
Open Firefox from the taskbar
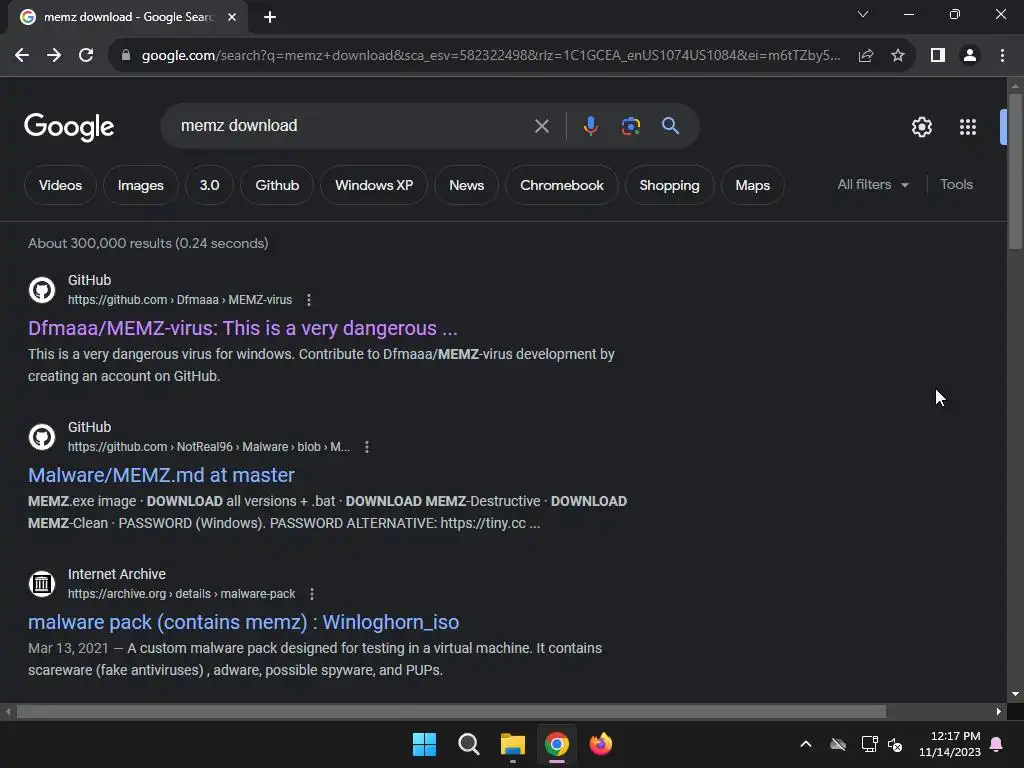click(x=601, y=744)
